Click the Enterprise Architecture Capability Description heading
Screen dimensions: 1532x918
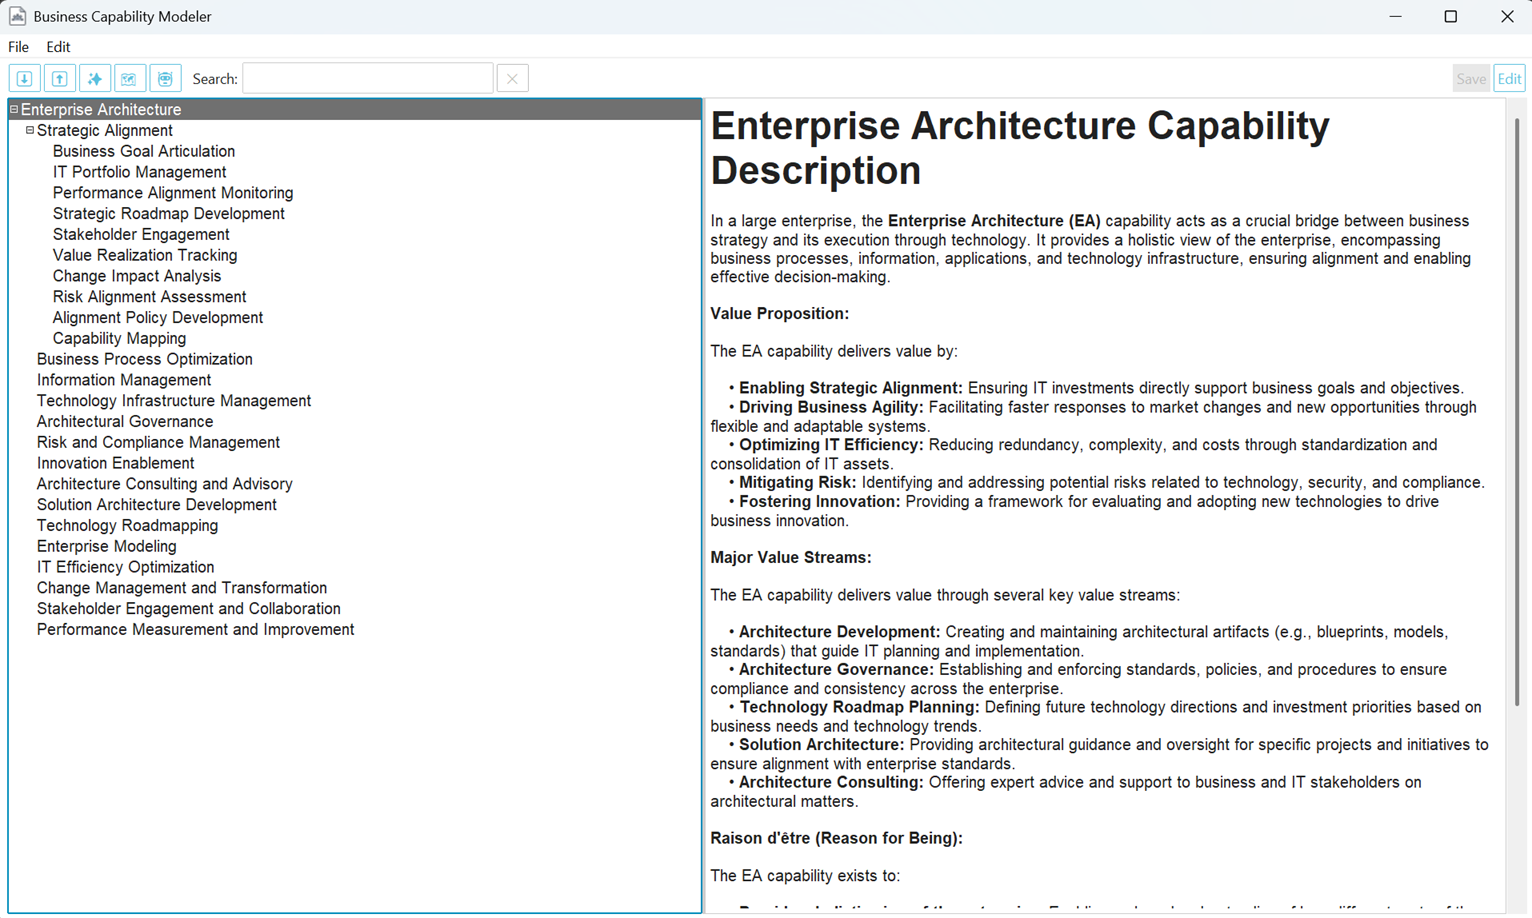click(1020, 148)
